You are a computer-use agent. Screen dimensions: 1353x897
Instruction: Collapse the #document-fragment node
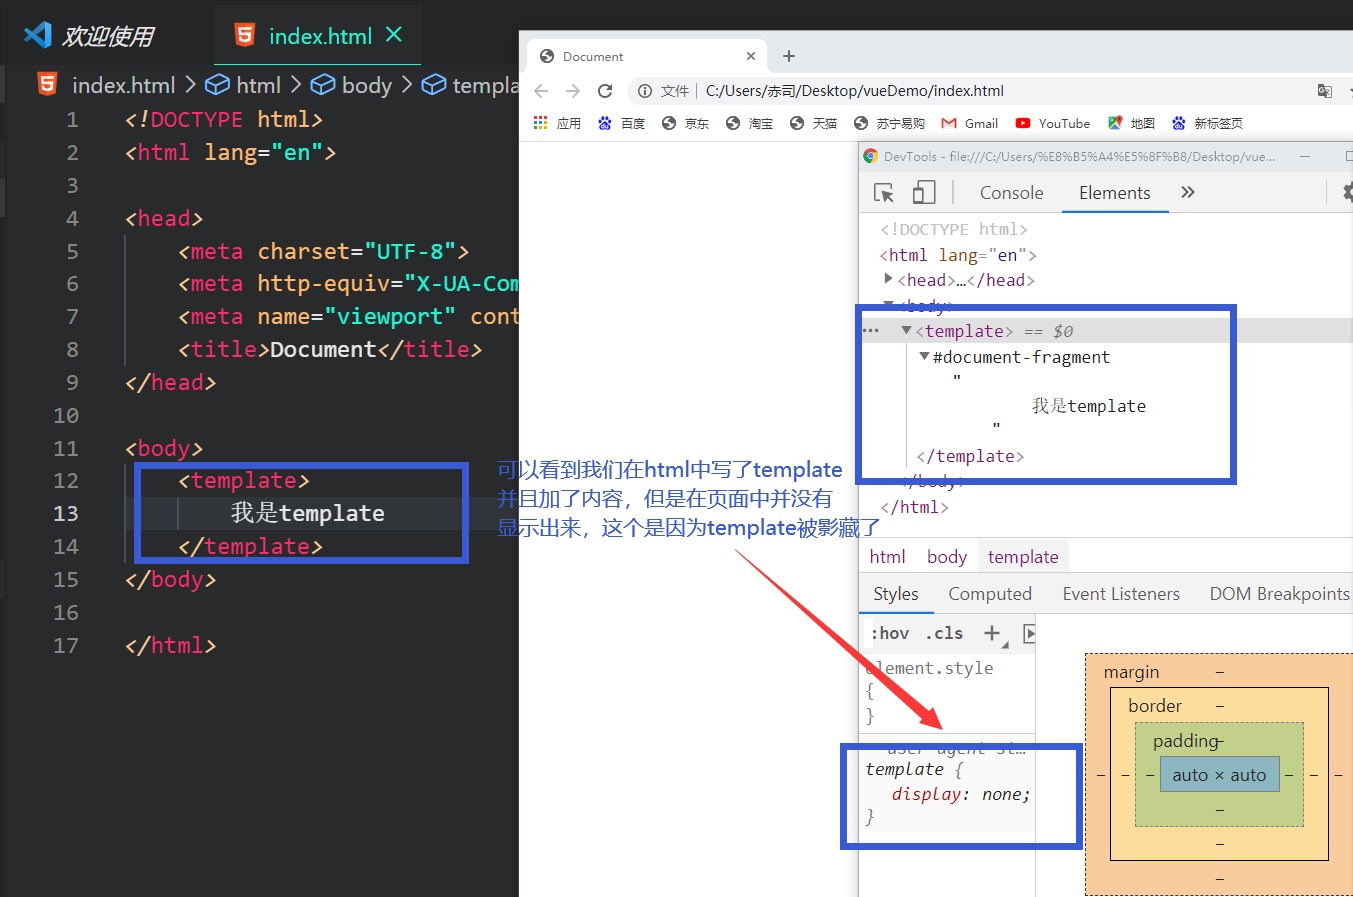924,356
